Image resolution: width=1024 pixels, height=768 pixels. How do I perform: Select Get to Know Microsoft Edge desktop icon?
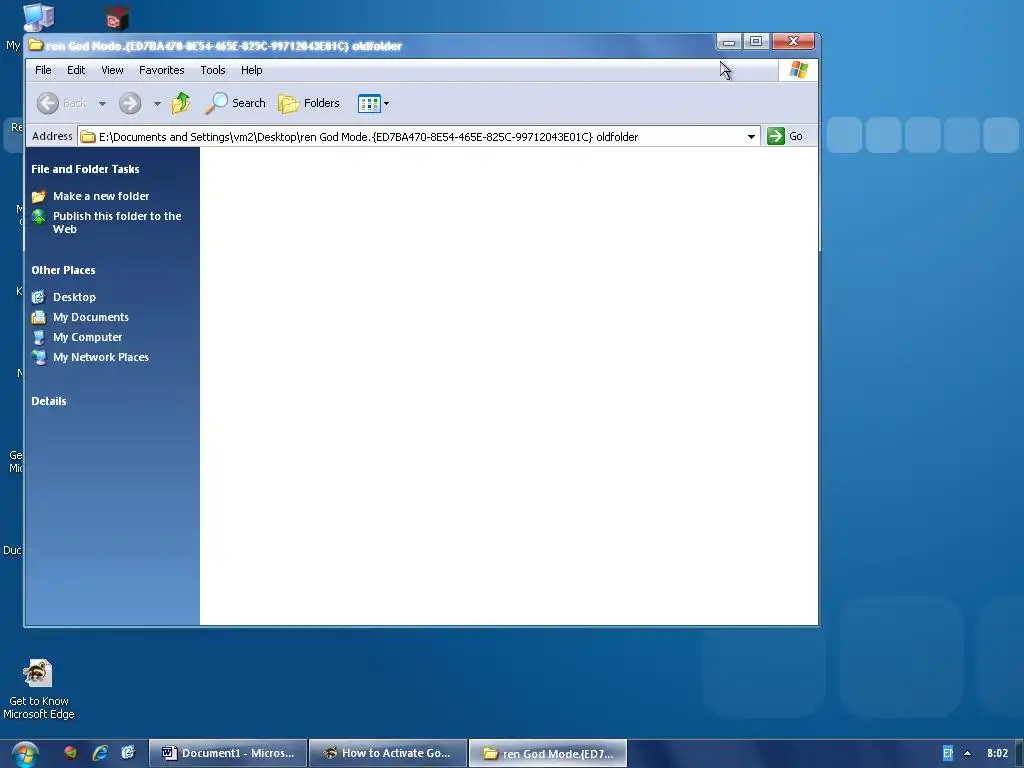tap(39, 689)
